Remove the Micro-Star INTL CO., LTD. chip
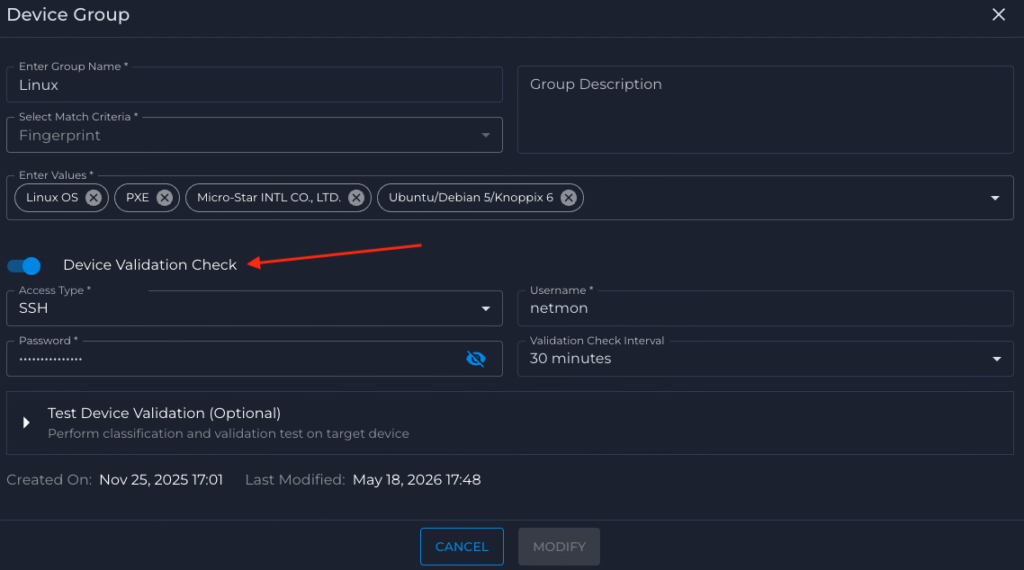This screenshot has height=570, width=1024. pos(356,198)
